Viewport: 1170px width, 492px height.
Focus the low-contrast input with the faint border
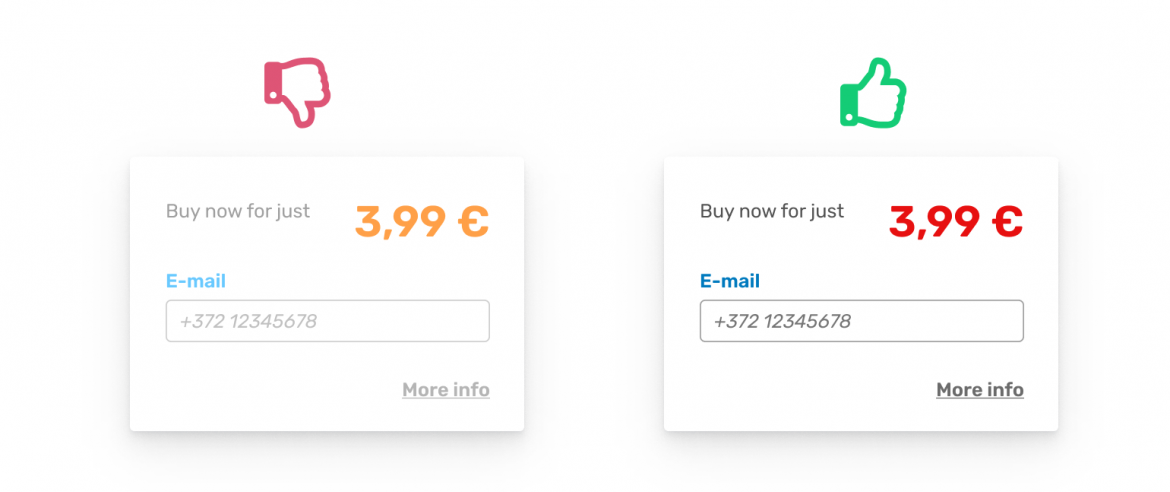328,321
